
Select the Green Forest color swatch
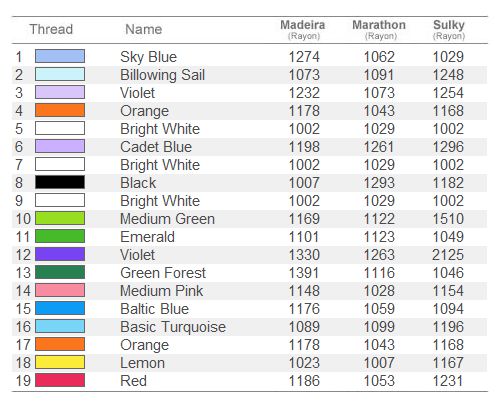click(x=60, y=272)
